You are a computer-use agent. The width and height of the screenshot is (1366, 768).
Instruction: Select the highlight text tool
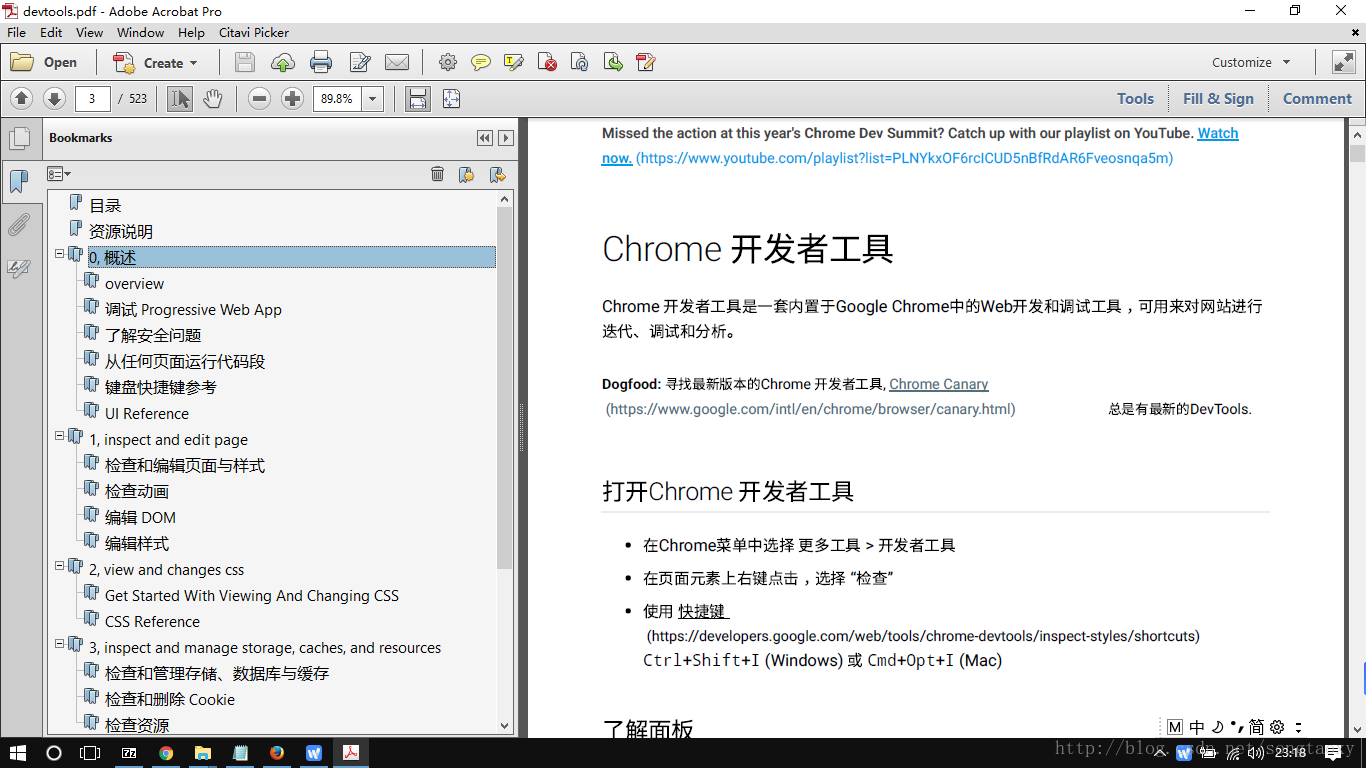point(514,62)
